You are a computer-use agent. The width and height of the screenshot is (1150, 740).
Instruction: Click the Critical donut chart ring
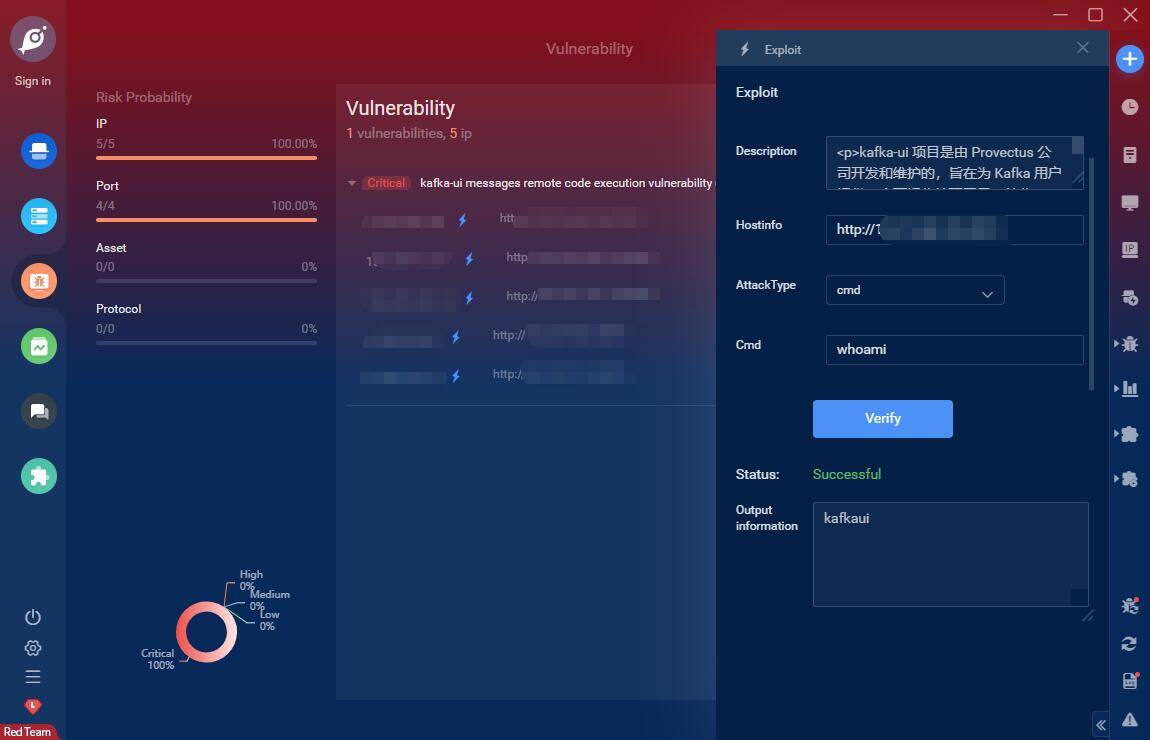[206, 631]
